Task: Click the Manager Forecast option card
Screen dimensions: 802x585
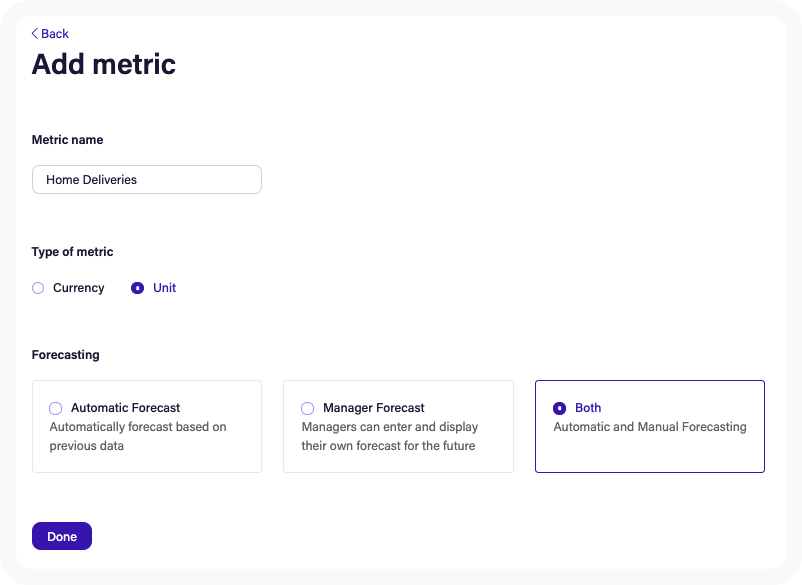Action: pyautogui.click(x=398, y=426)
